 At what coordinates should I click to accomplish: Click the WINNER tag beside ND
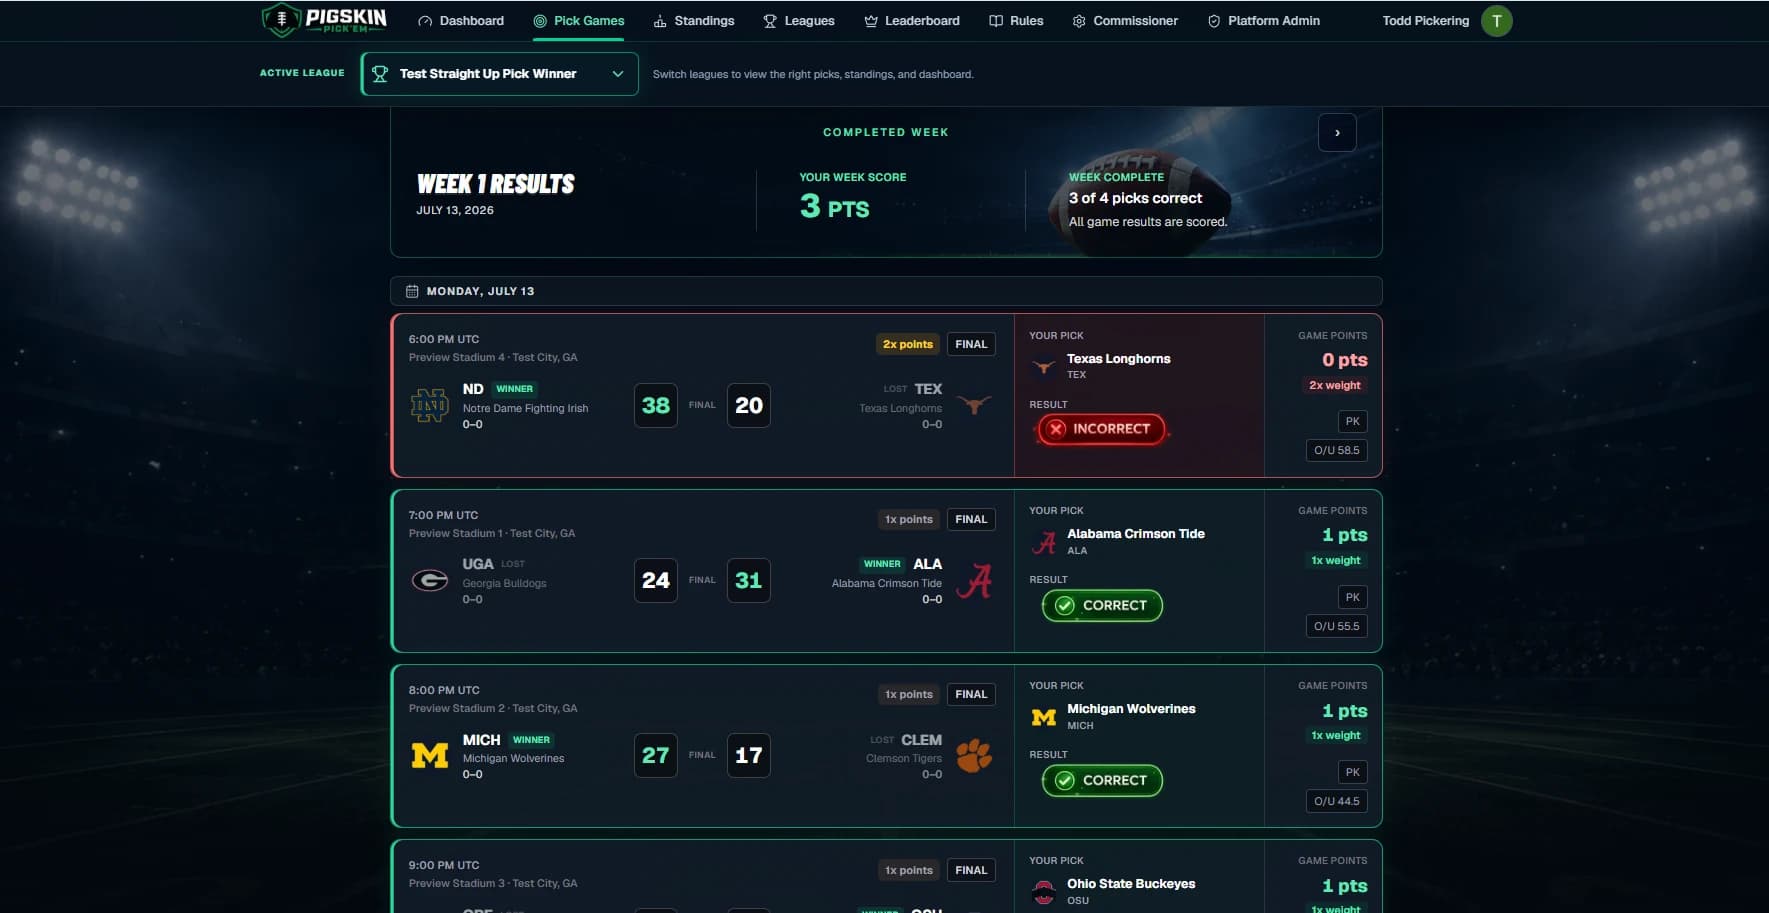pyautogui.click(x=515, y=389)
